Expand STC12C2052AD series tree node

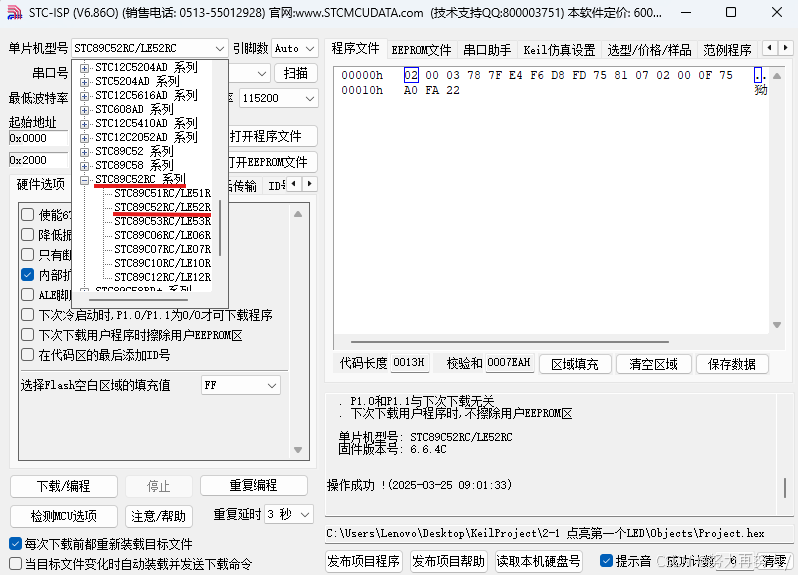pyautogui.click(x=84, y=137)
